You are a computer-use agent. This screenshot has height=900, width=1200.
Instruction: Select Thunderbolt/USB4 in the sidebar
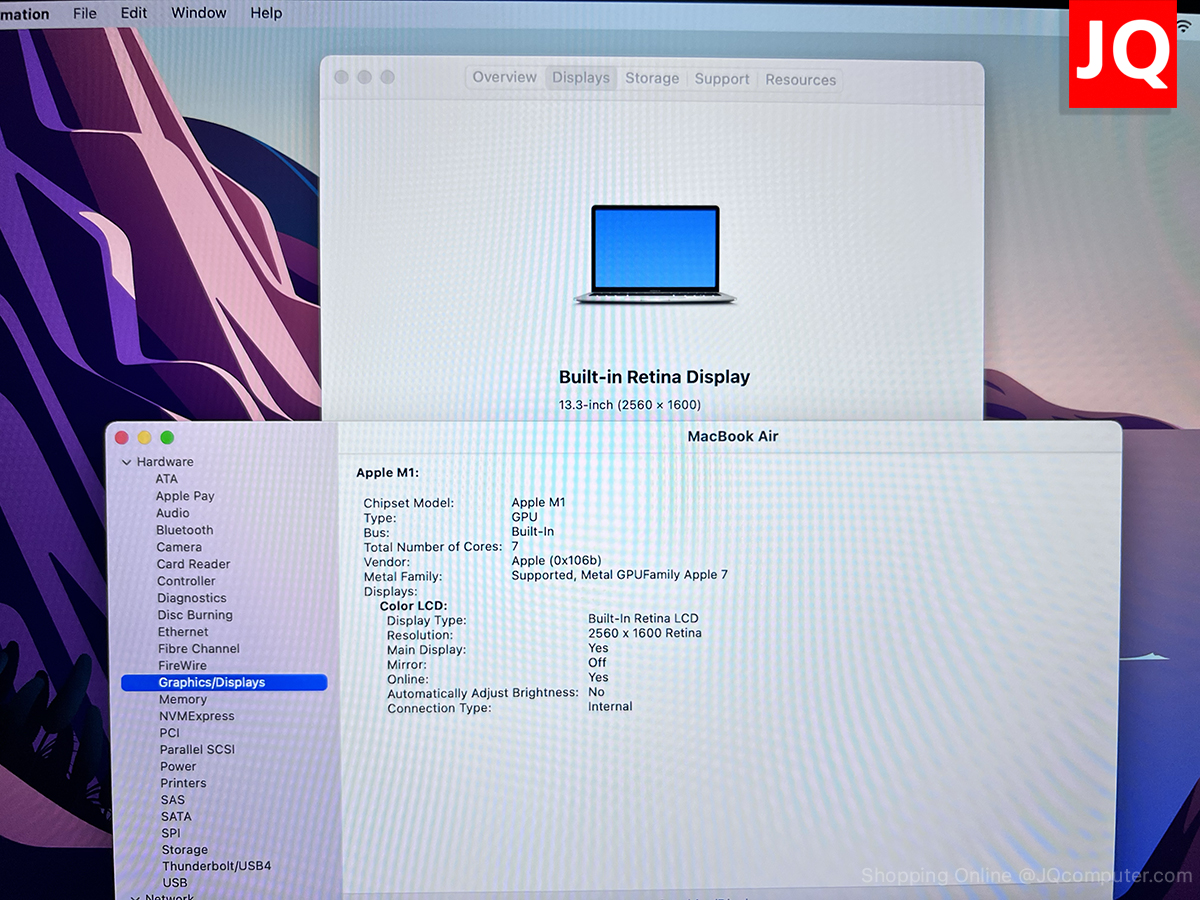coord(216,866)
